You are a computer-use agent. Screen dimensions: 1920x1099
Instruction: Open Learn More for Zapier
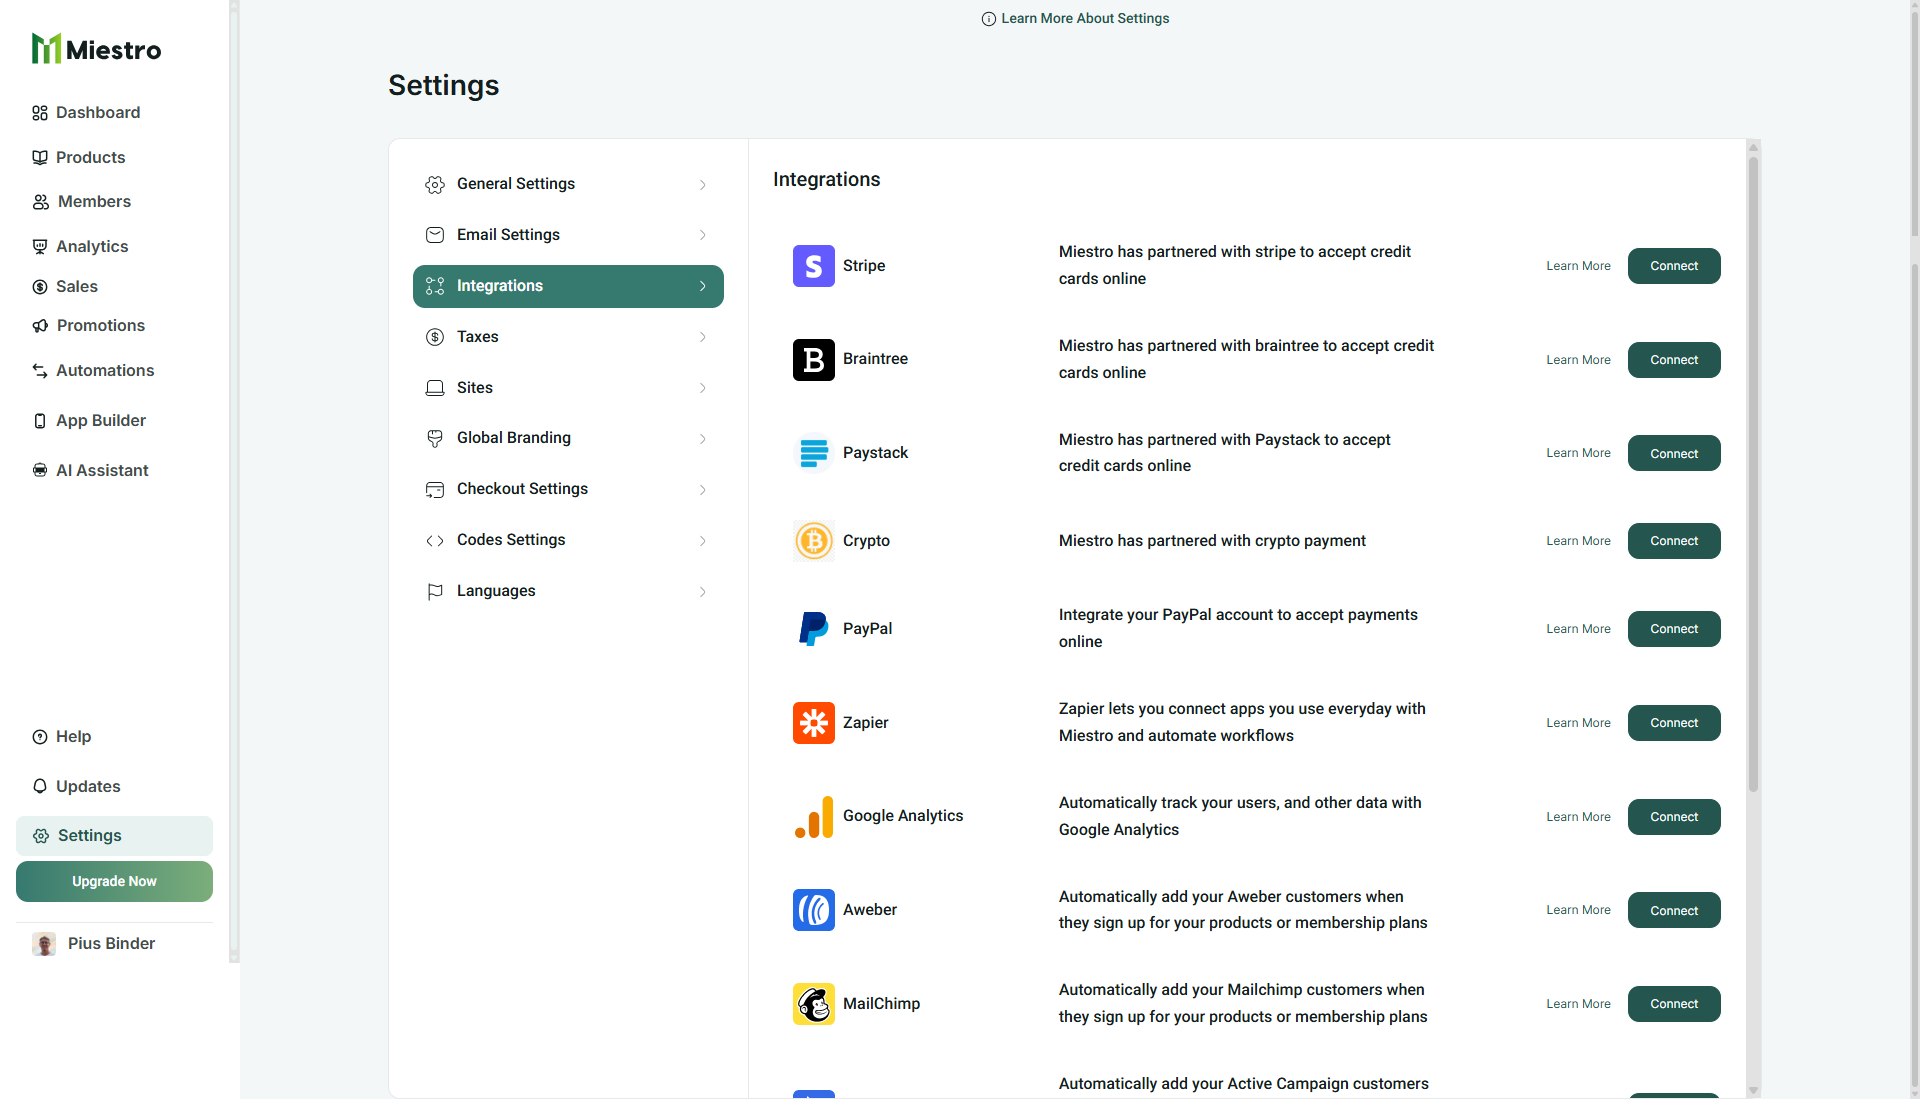(1578, 723)
